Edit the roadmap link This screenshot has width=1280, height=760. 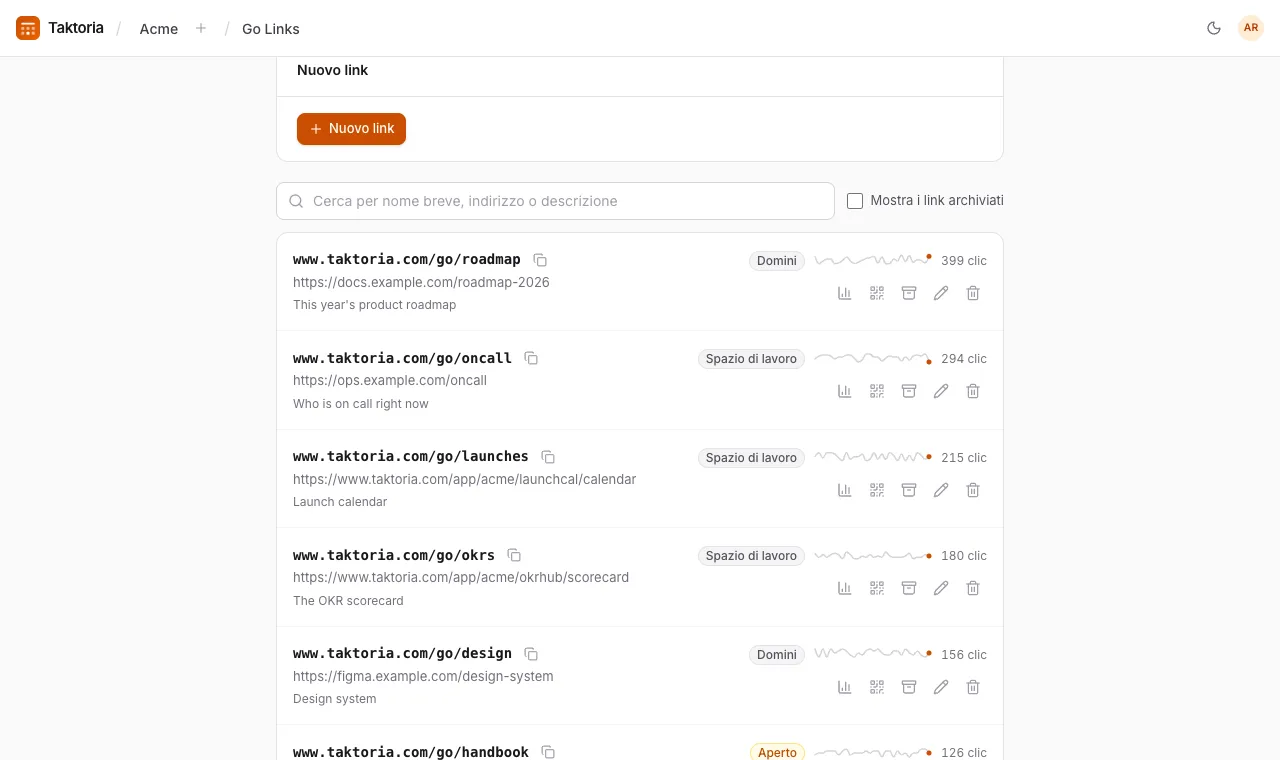click(x=941, y=293)
